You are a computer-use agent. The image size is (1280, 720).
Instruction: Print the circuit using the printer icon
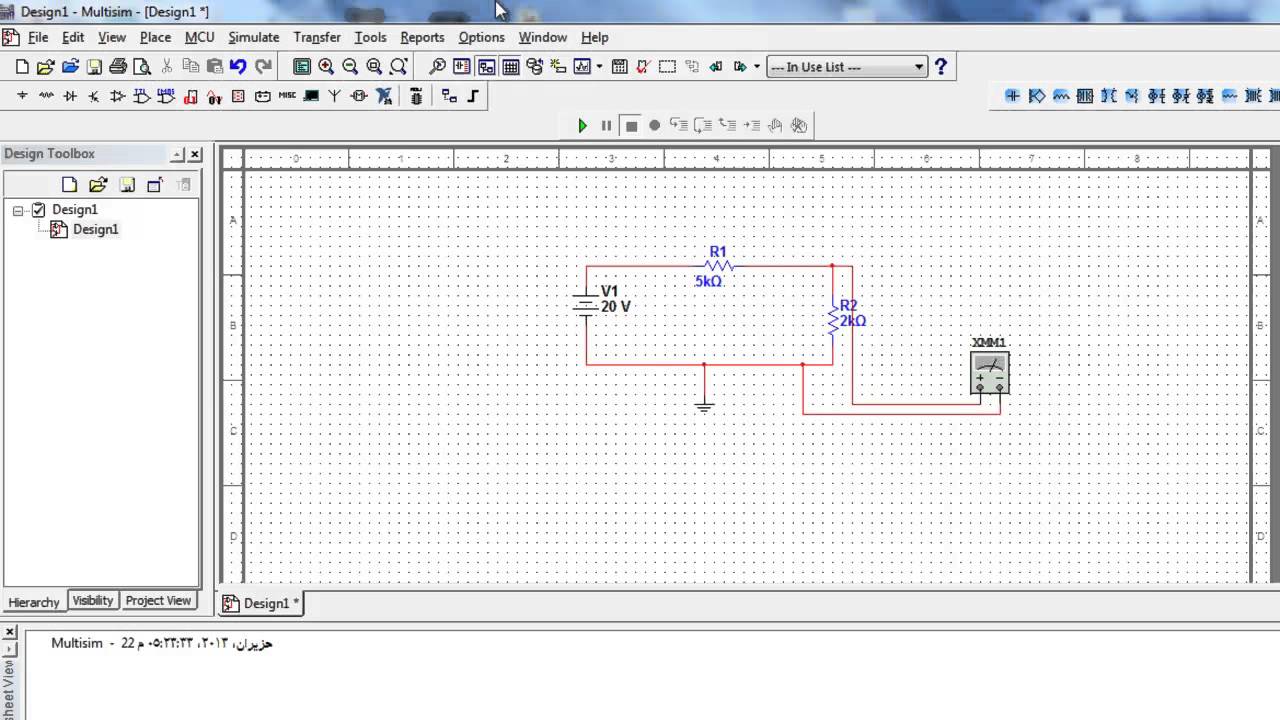(x=118, y=67)
